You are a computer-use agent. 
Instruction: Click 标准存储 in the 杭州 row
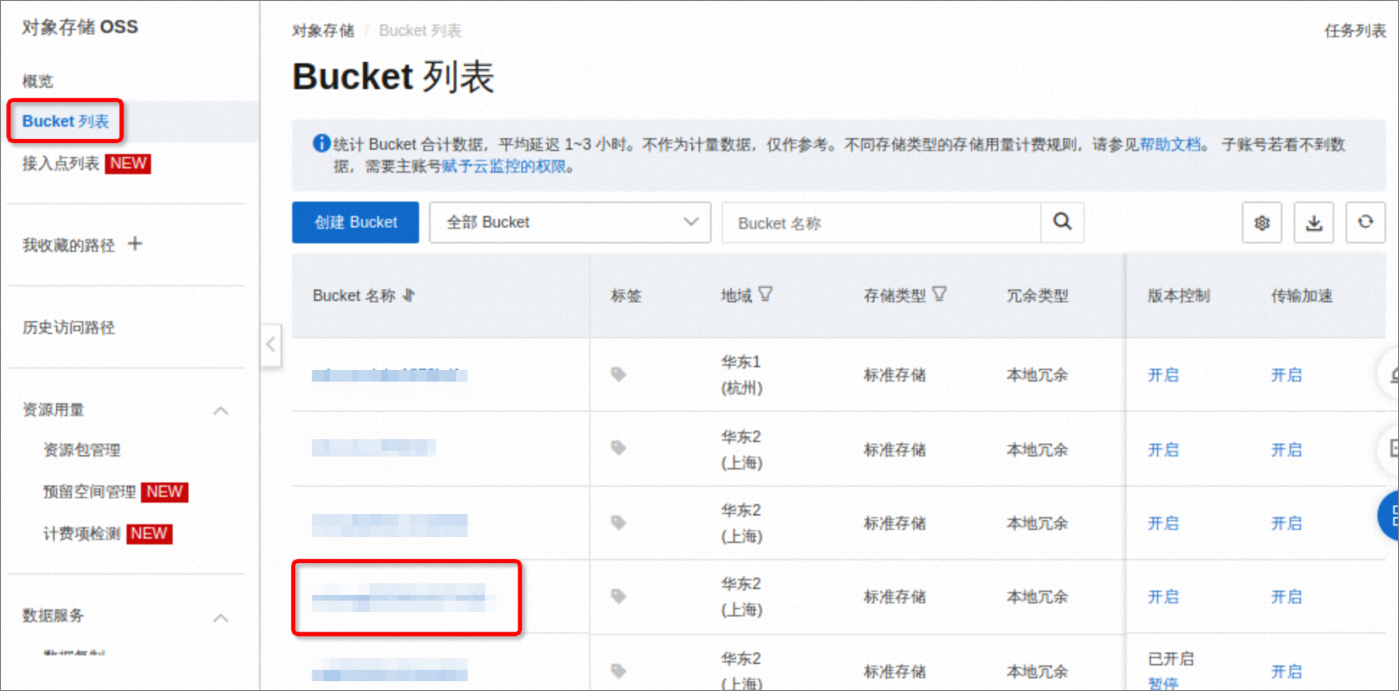(895, 375)
